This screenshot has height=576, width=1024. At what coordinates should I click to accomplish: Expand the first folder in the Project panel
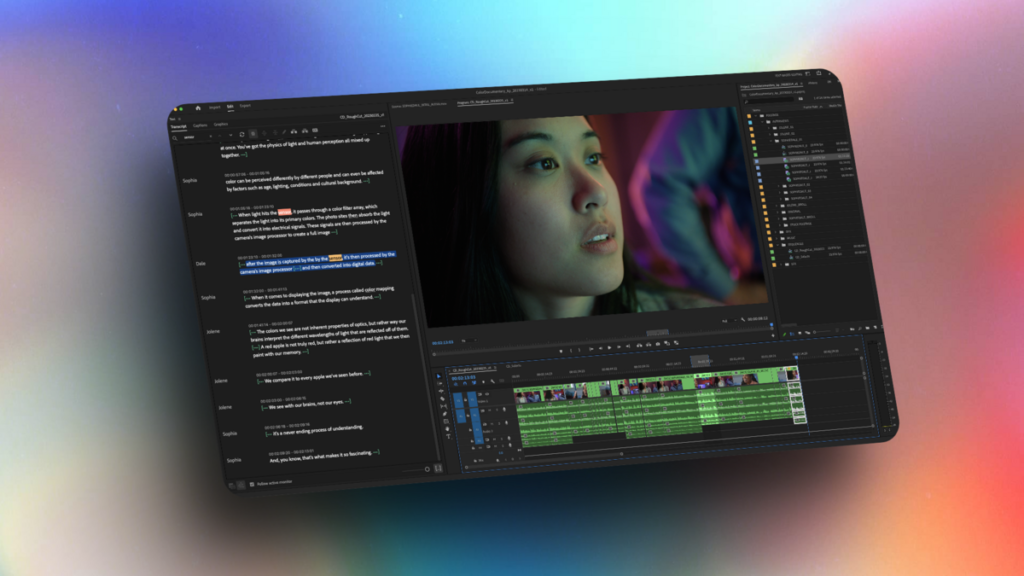pos(757,115)
